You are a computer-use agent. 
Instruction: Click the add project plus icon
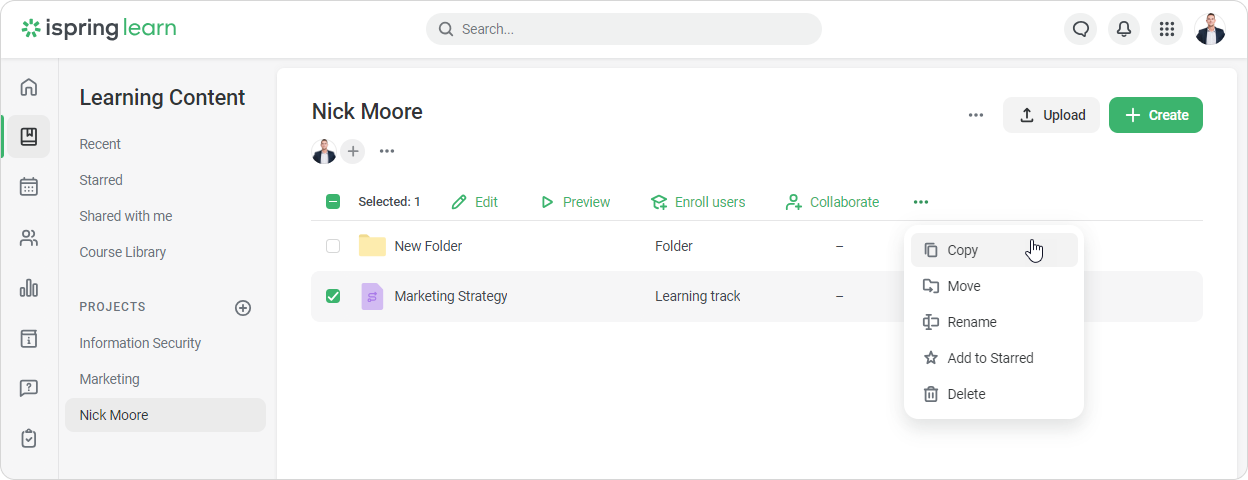pyautogui.click(x=243, y=308)
